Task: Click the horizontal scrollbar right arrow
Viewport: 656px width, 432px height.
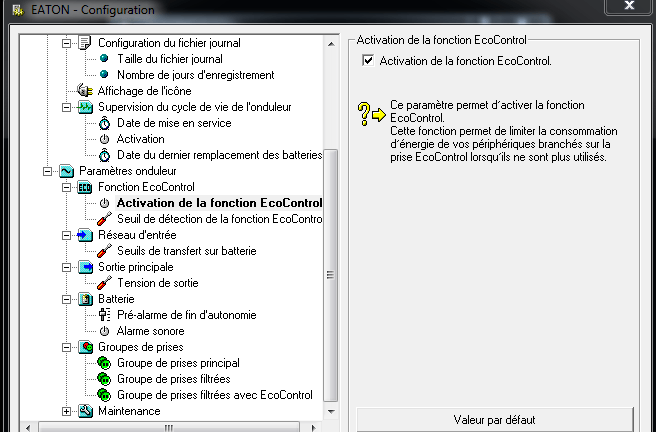Action: coord(314,427)
